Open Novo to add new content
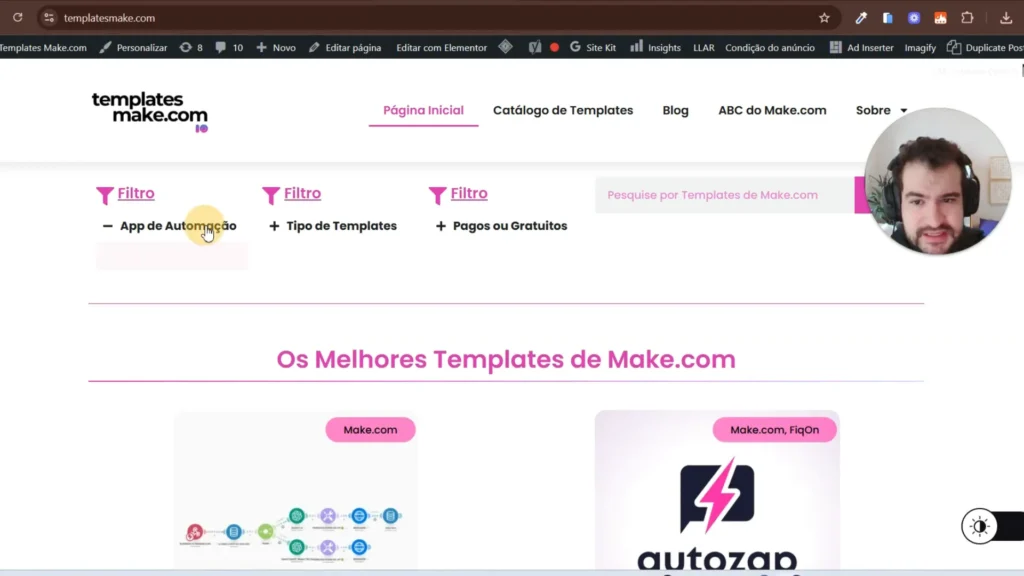The width and height of the screenshot is (1024, 576). (x=276, y=48)
